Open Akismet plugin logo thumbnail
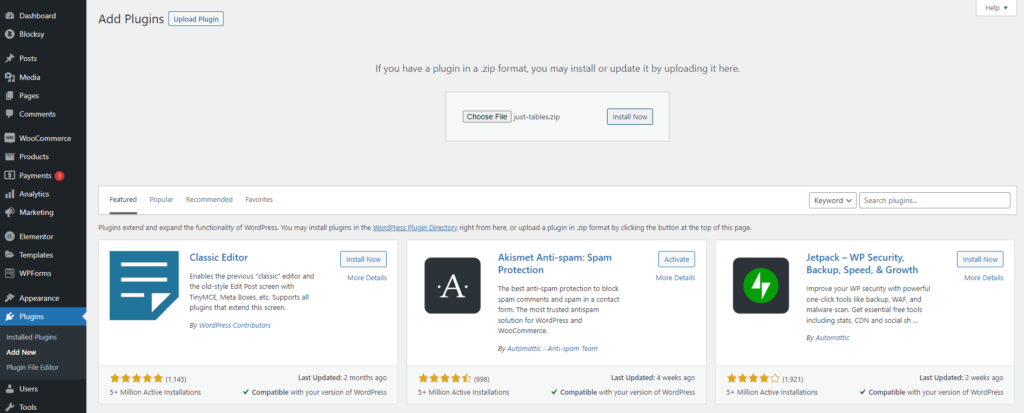Image resolution: width=1024 pixels, height=413 pixels. (x=453, y=286)
